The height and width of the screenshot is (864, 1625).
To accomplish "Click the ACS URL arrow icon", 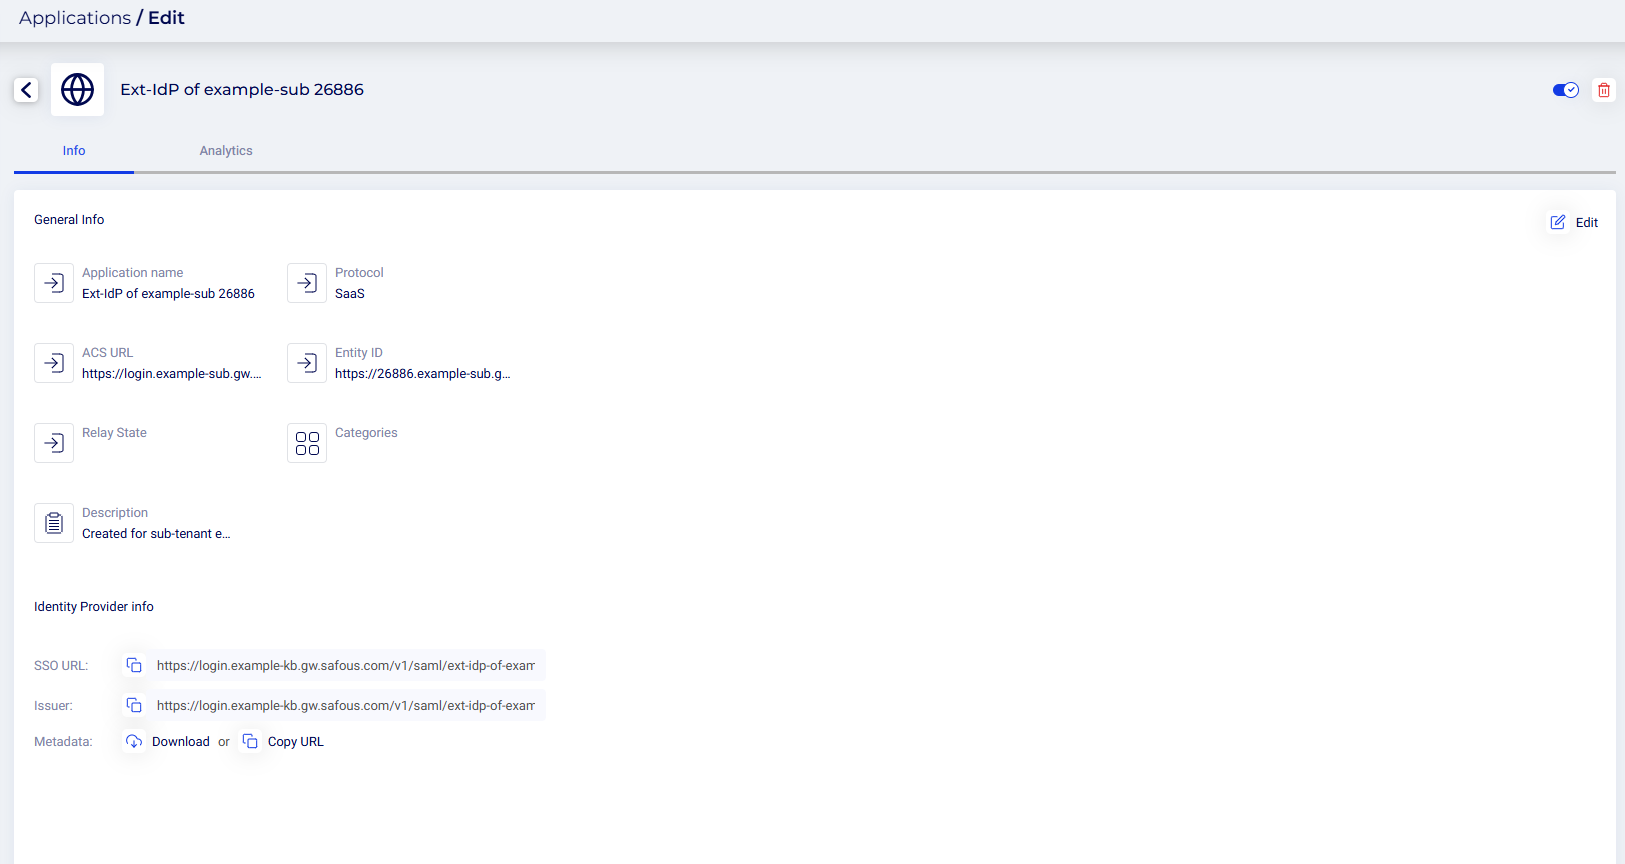I will (54, 363).
